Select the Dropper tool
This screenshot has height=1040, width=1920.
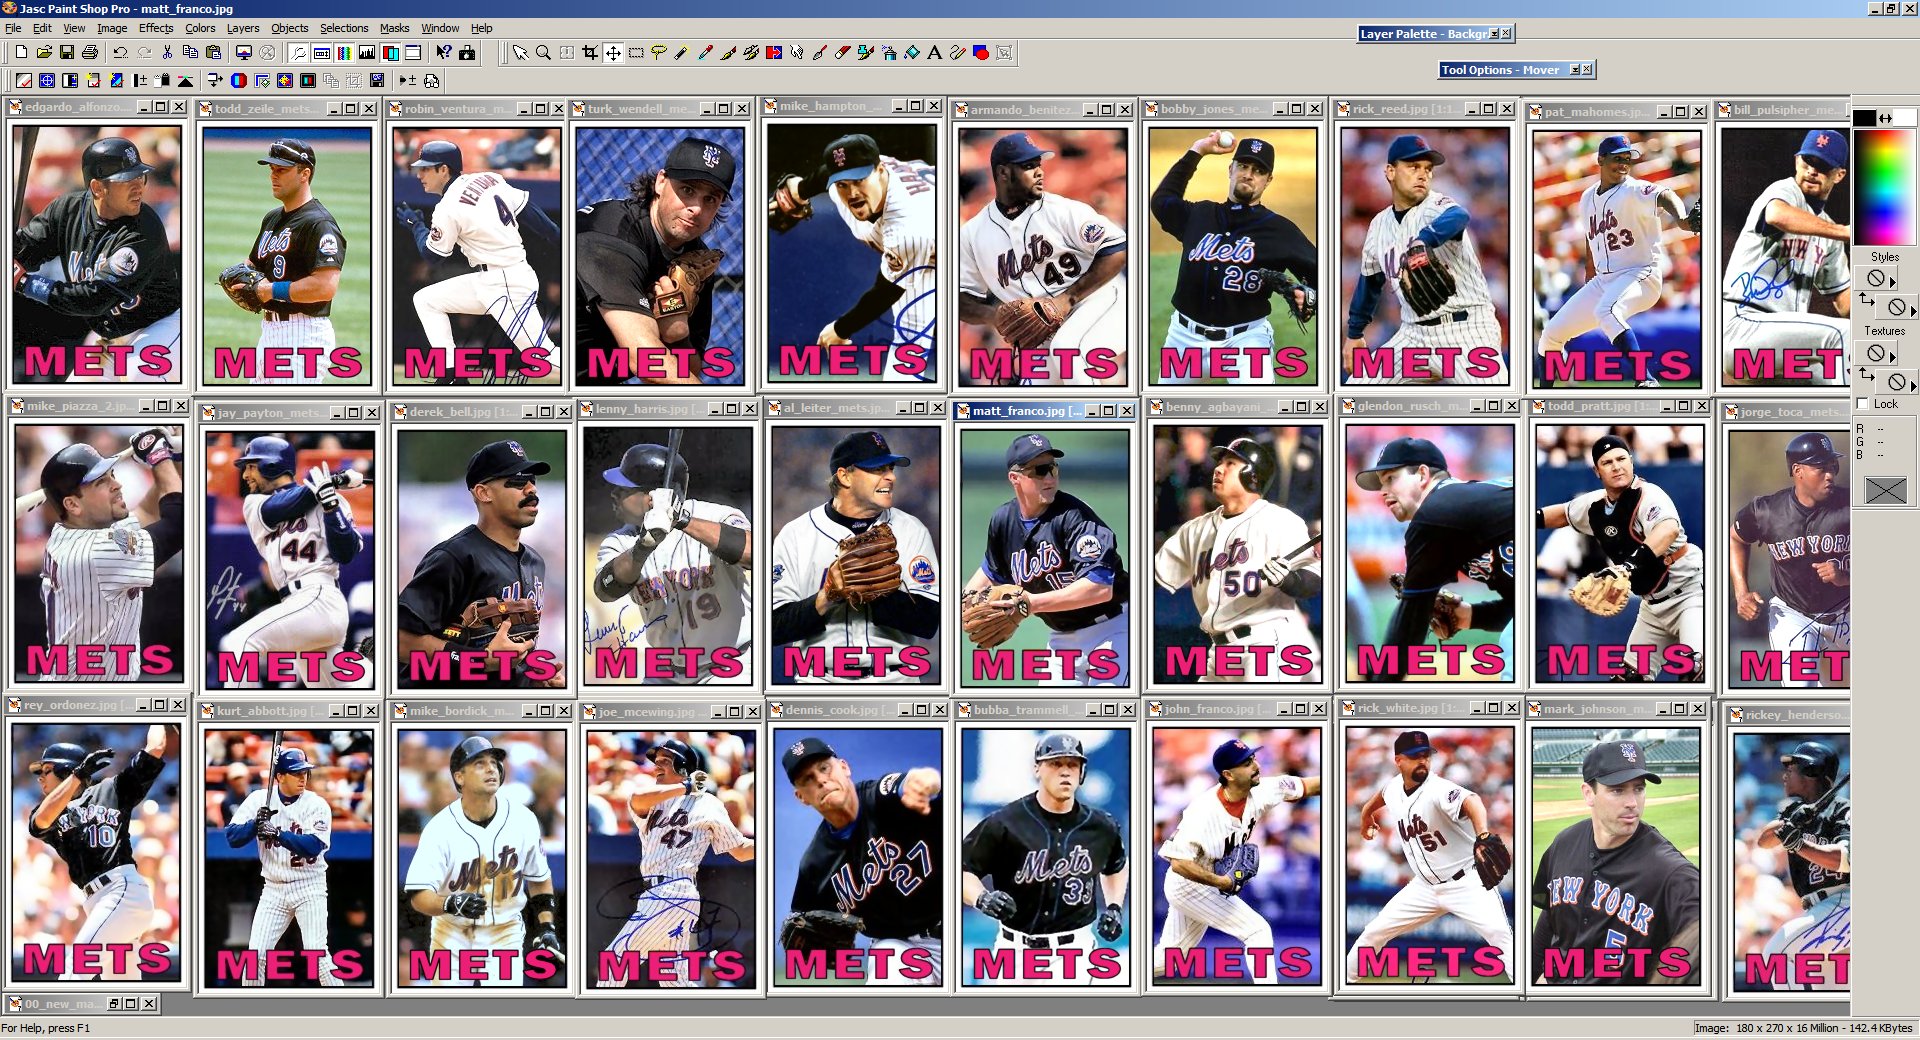pos(705,53)
